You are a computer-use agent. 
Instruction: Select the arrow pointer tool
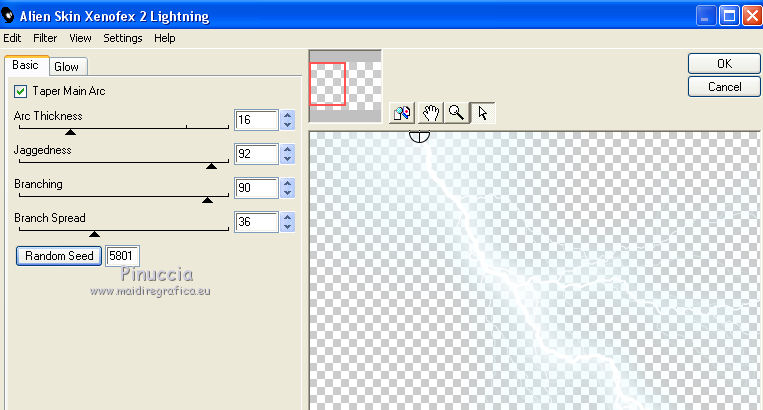point(483,113)
